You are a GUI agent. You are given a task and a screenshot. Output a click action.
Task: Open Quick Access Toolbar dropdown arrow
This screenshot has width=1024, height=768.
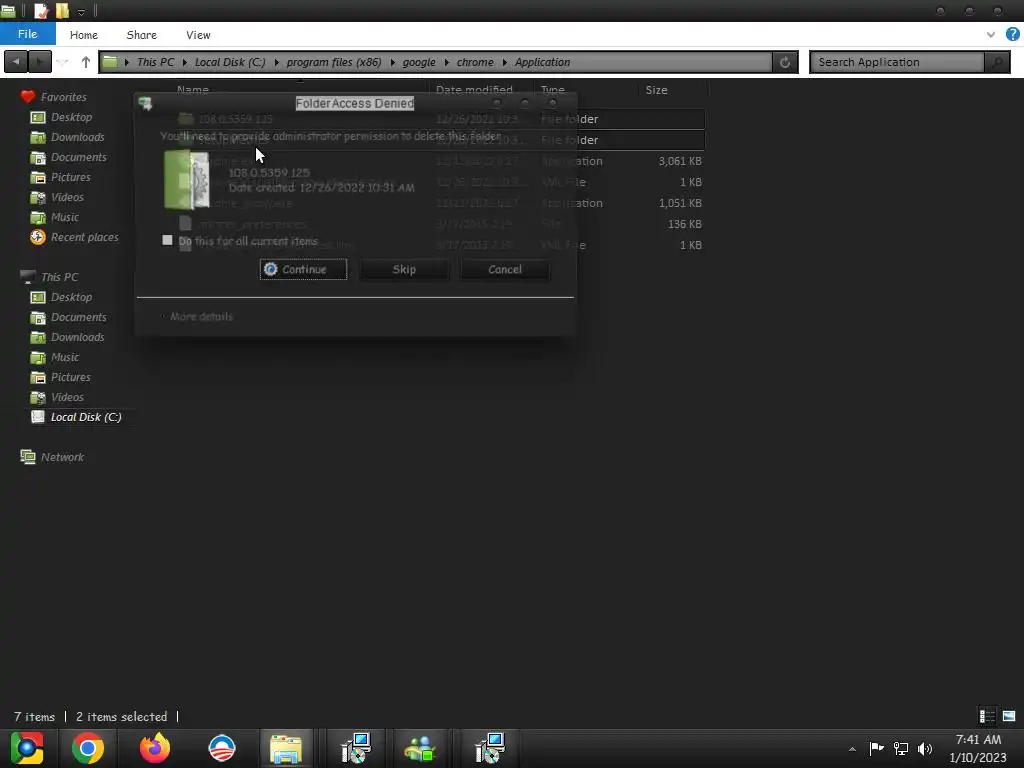(81, 12)
